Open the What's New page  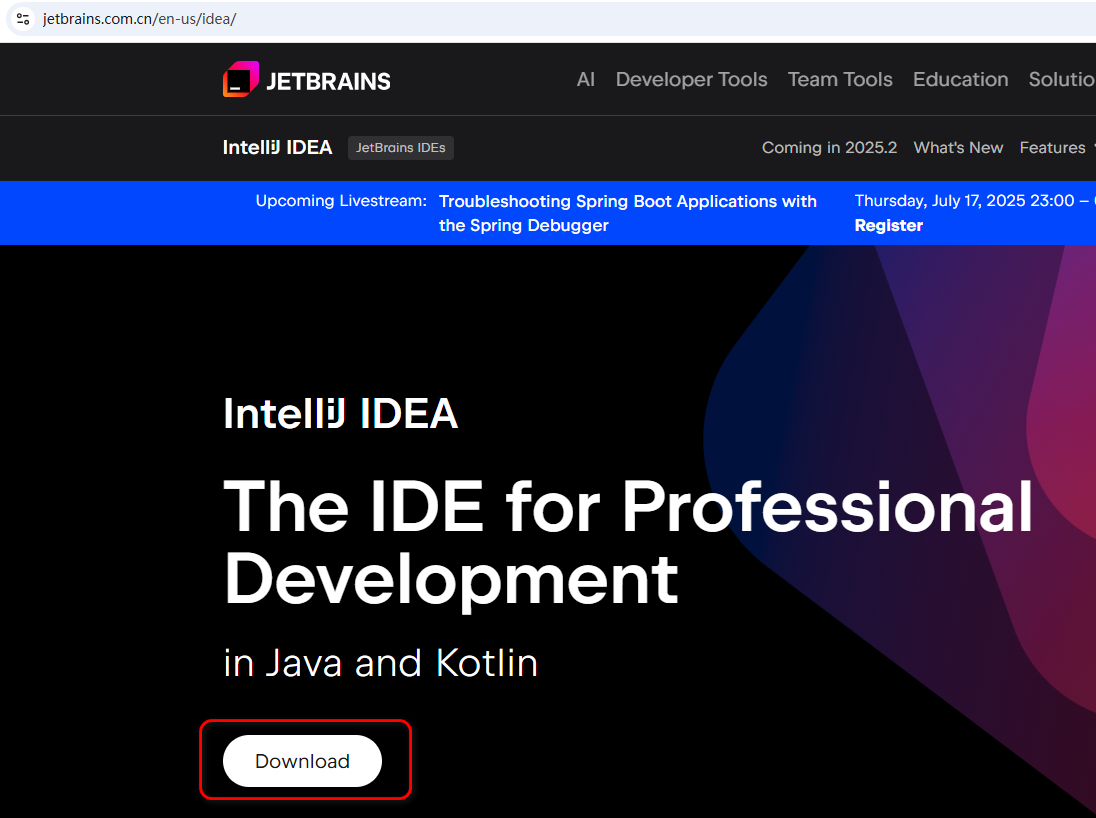[957, 147]
